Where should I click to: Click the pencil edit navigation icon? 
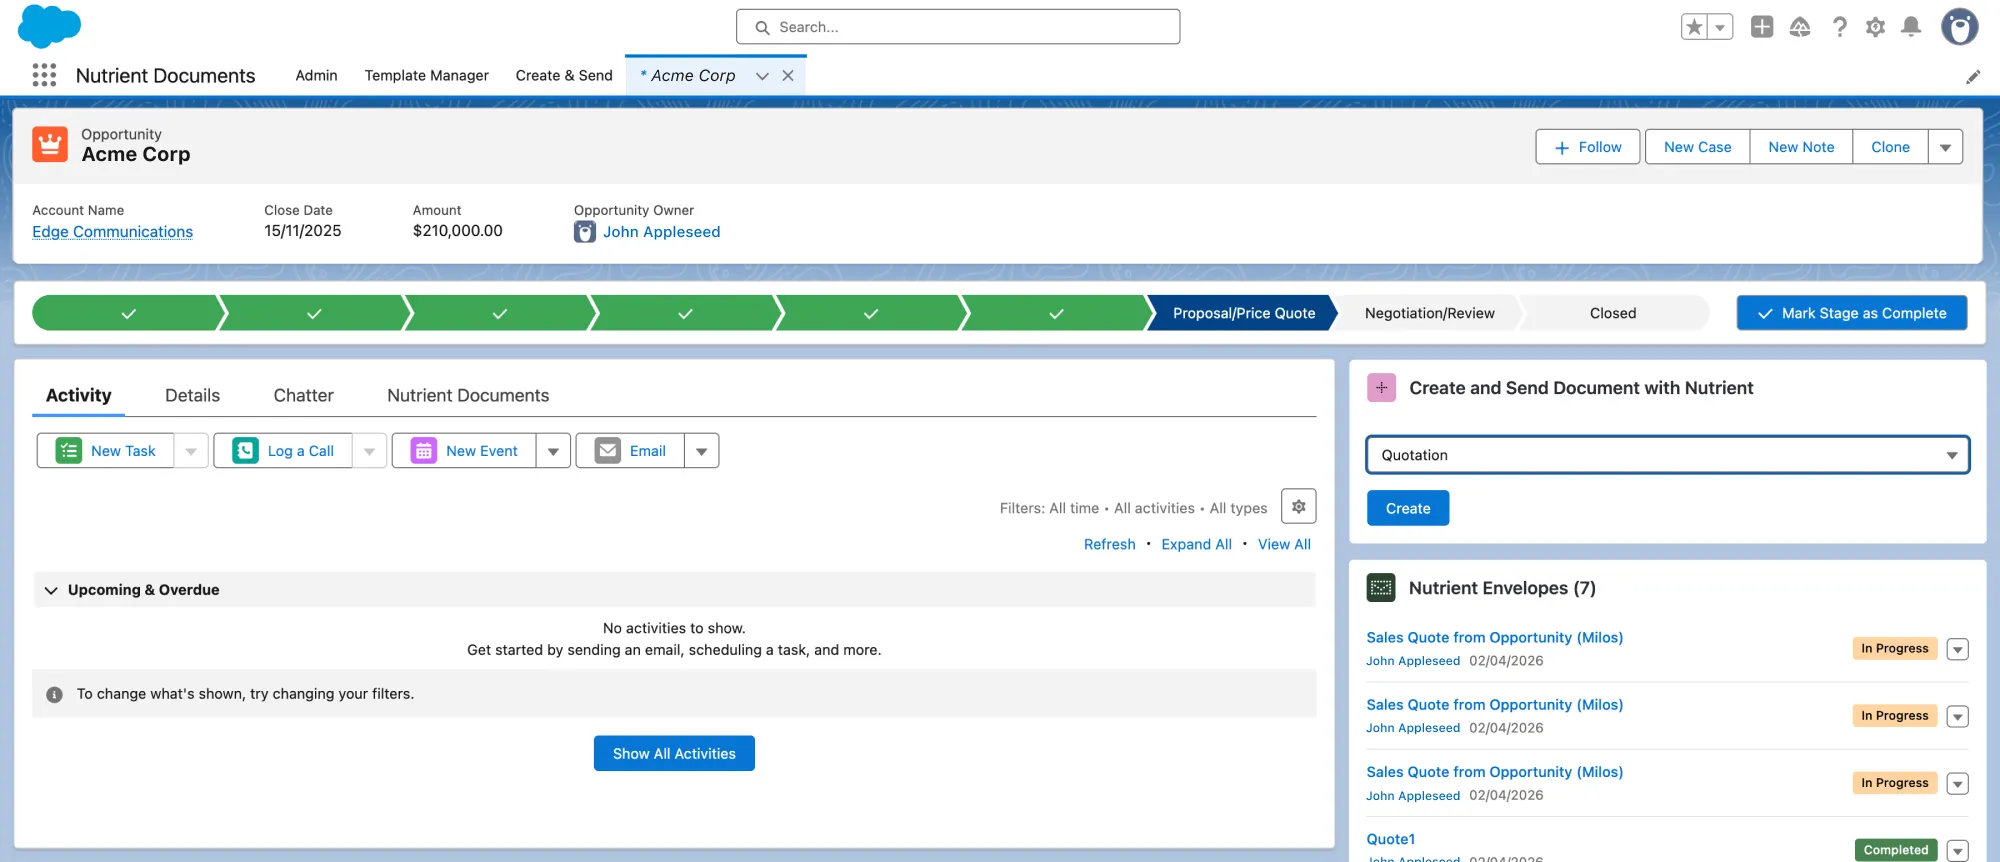[x=1973, y=77]
